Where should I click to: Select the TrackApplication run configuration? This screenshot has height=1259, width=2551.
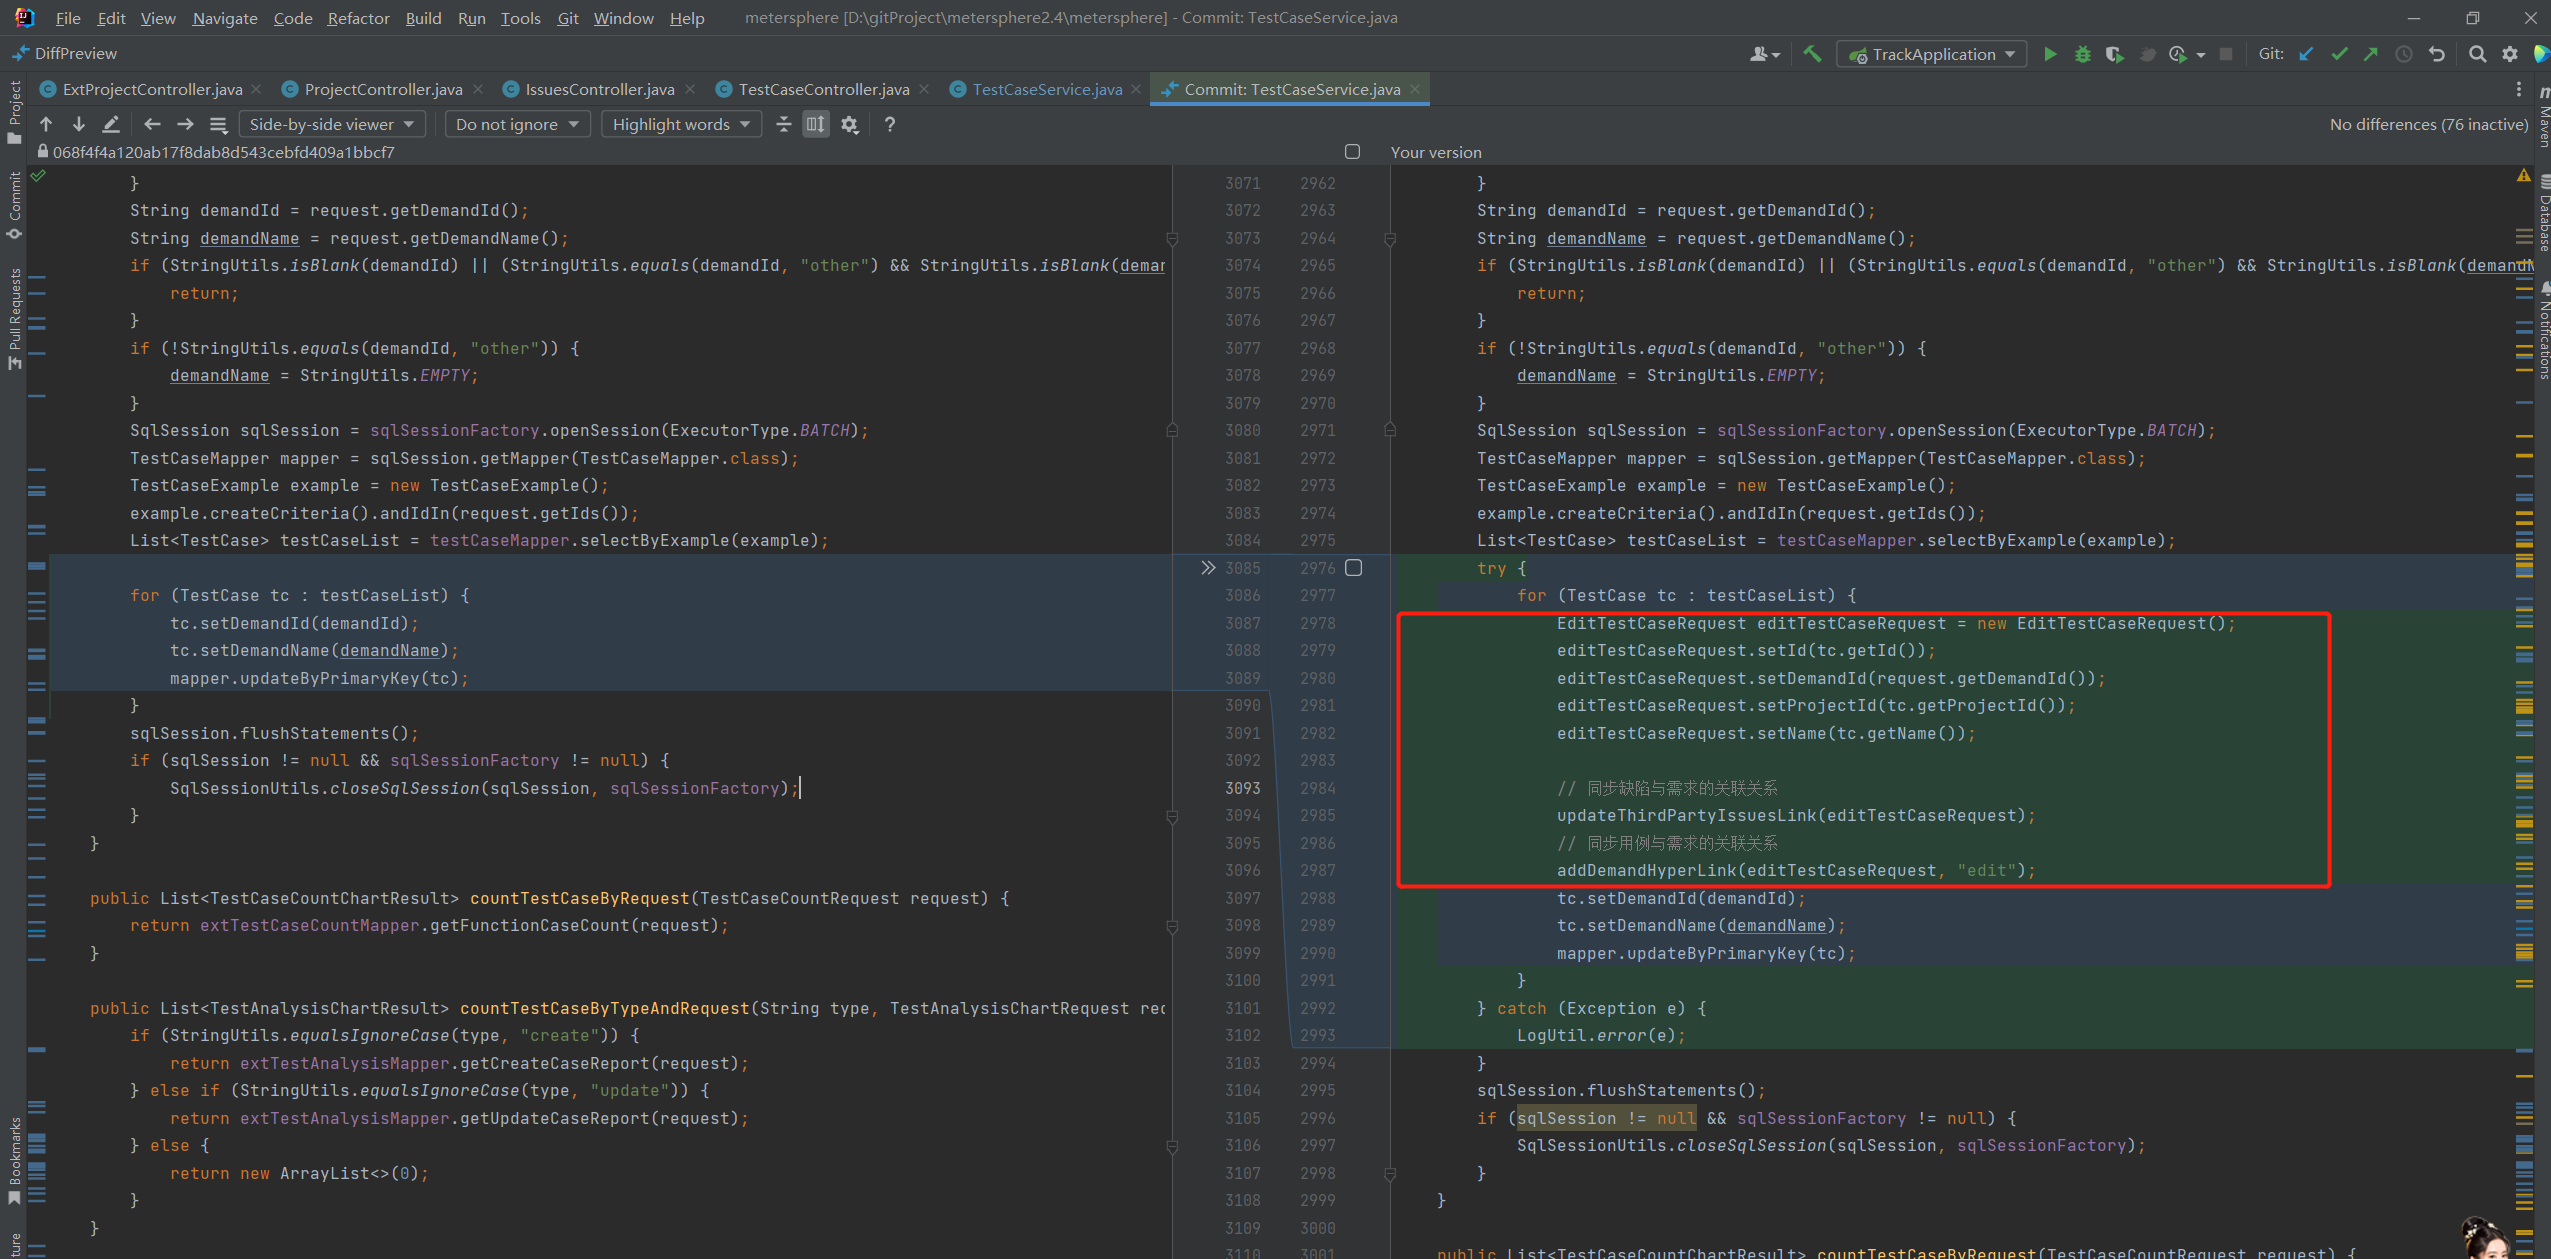(x=1931, y=54)
